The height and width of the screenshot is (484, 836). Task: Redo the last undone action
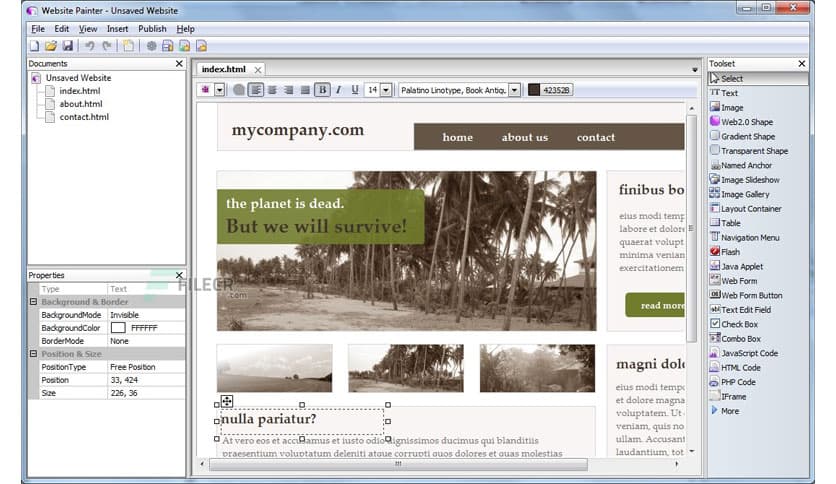107,46
